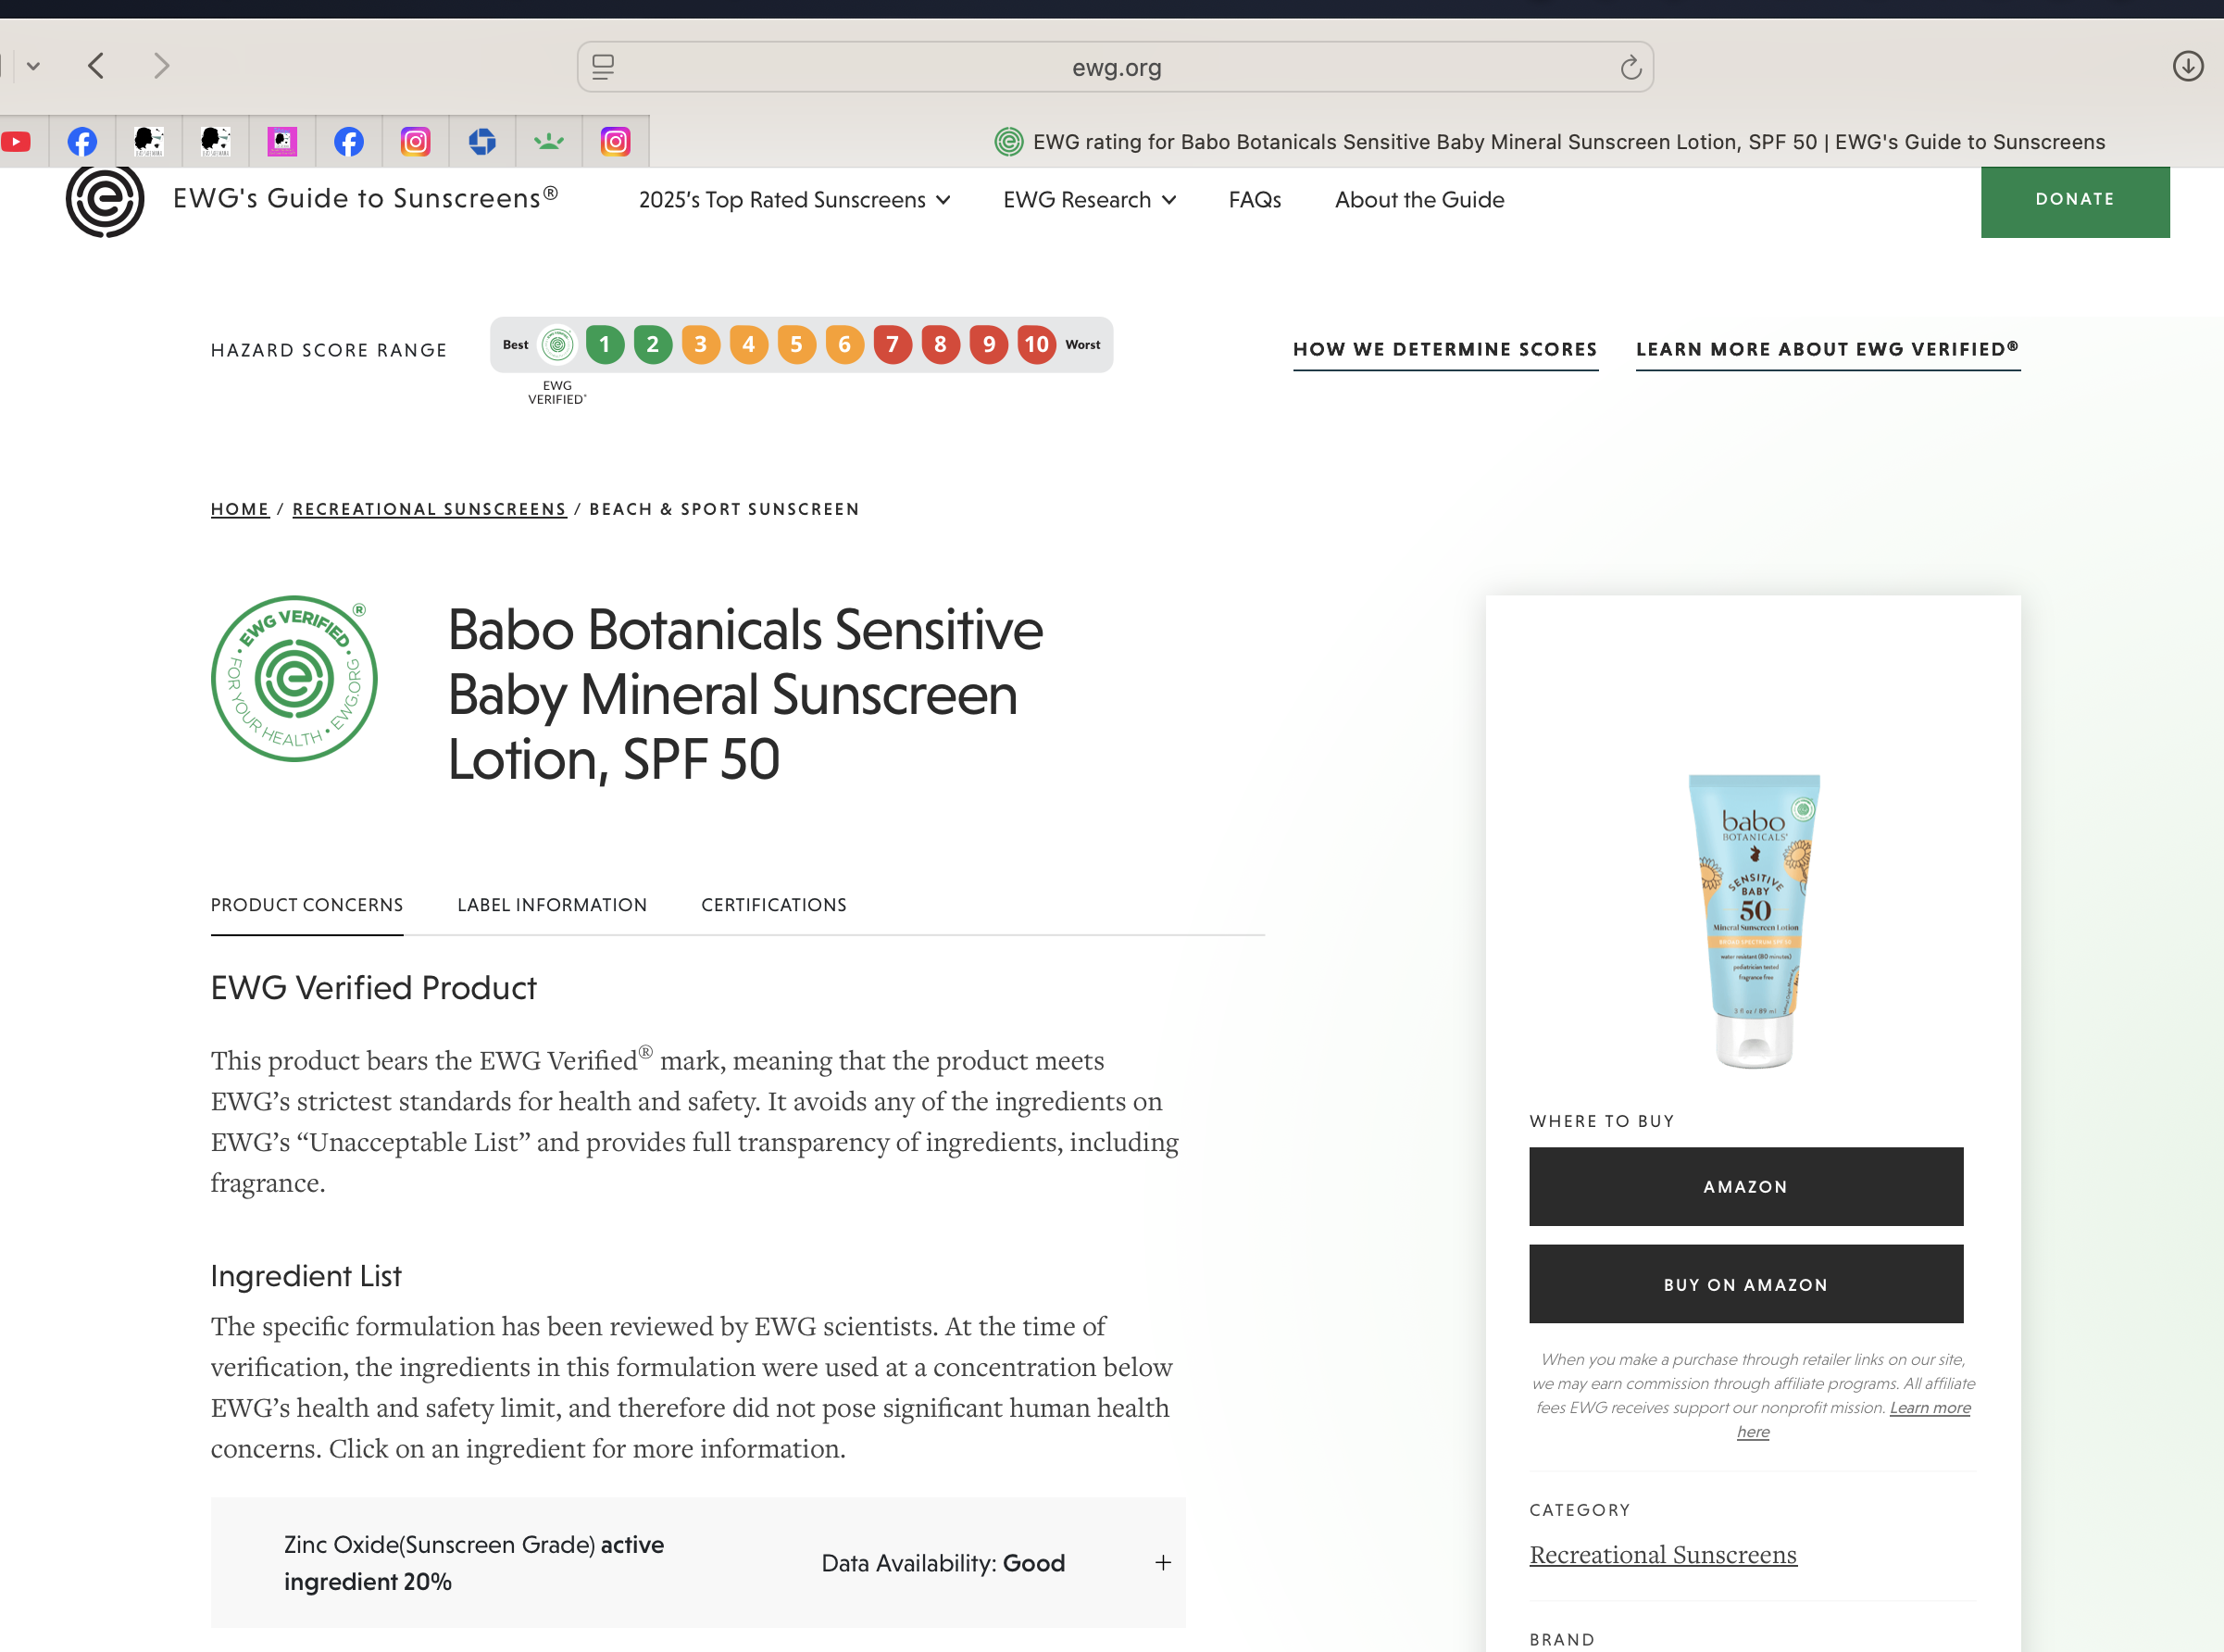Viewport: 2224px width, 1652px height.
Task: Click the 'EWG Verified Product' heading
Action: [373, 988]
